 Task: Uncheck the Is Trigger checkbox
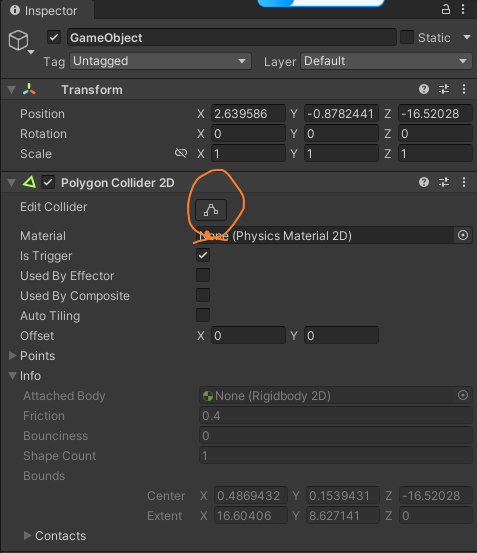point(203,255)
